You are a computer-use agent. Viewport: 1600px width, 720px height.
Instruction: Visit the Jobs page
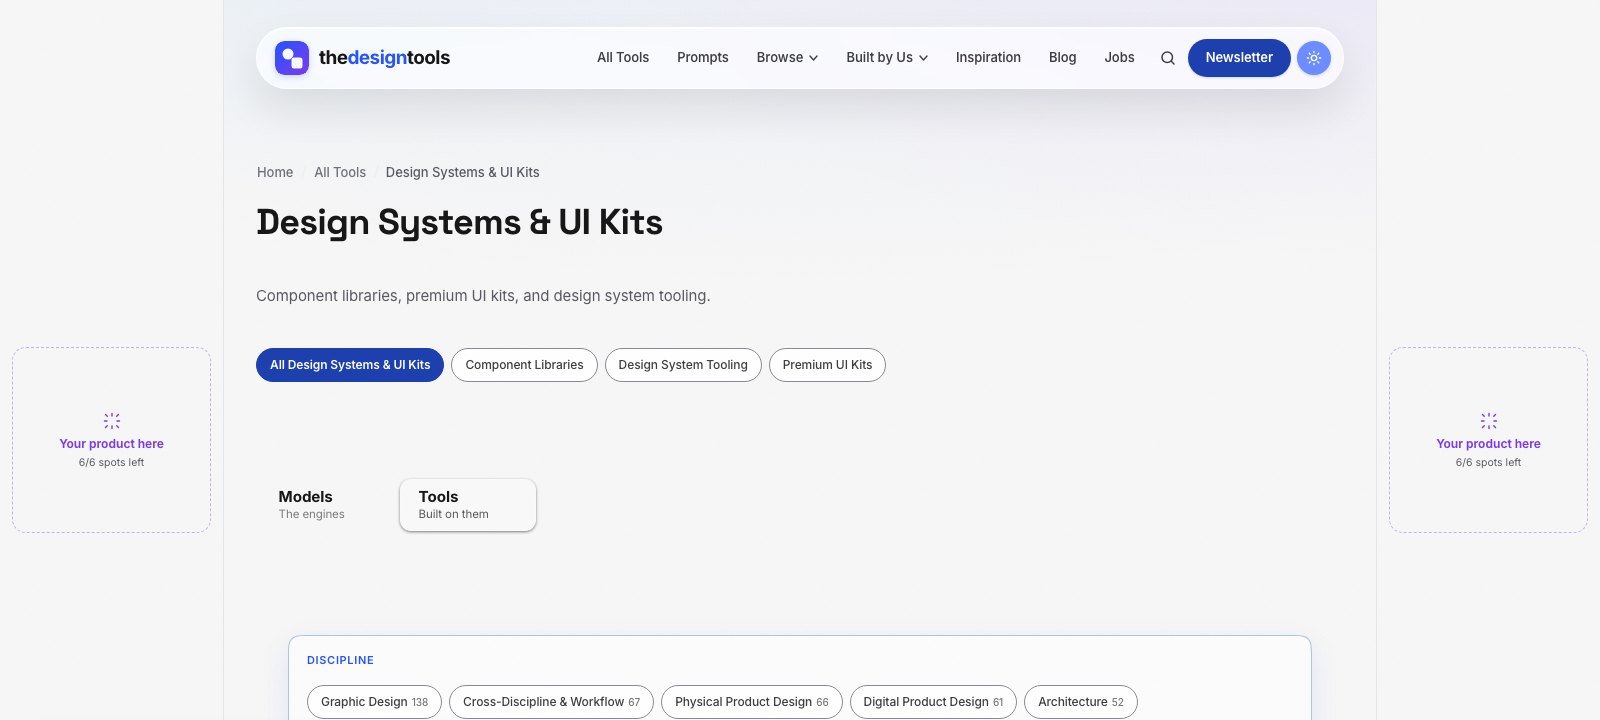coord(1119,58)
